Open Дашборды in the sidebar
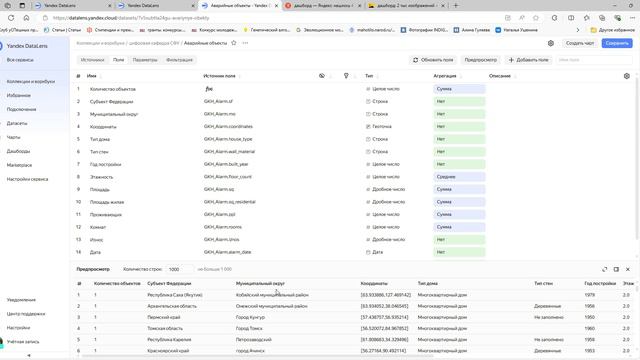Screen dimensions: 640x360 [18, 151]
